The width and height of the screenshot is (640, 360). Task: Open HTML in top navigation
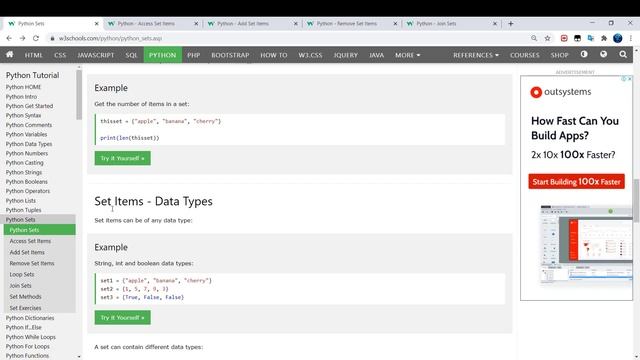33,55
